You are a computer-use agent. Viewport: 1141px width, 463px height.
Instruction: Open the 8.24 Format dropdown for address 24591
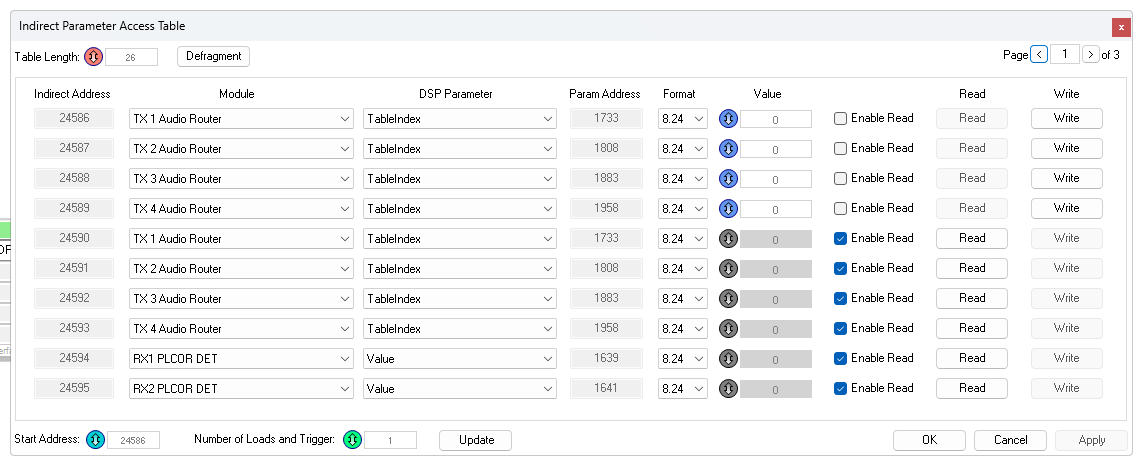[683, 269]
